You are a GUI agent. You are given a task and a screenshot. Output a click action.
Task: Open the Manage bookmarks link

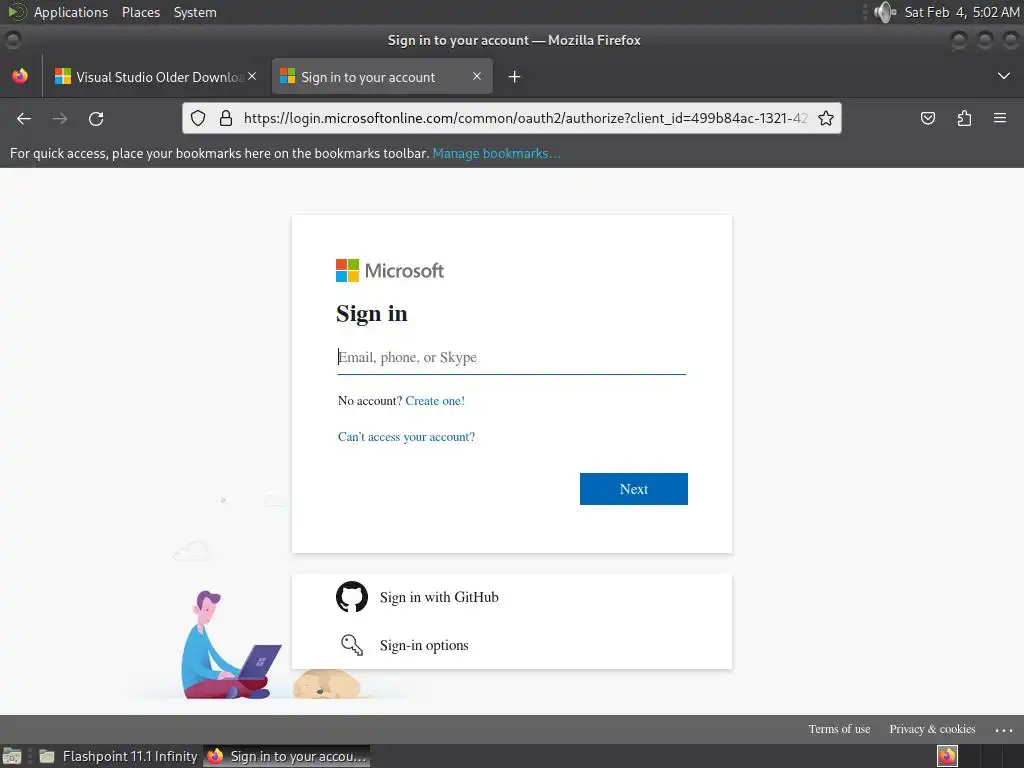point(496,153)
